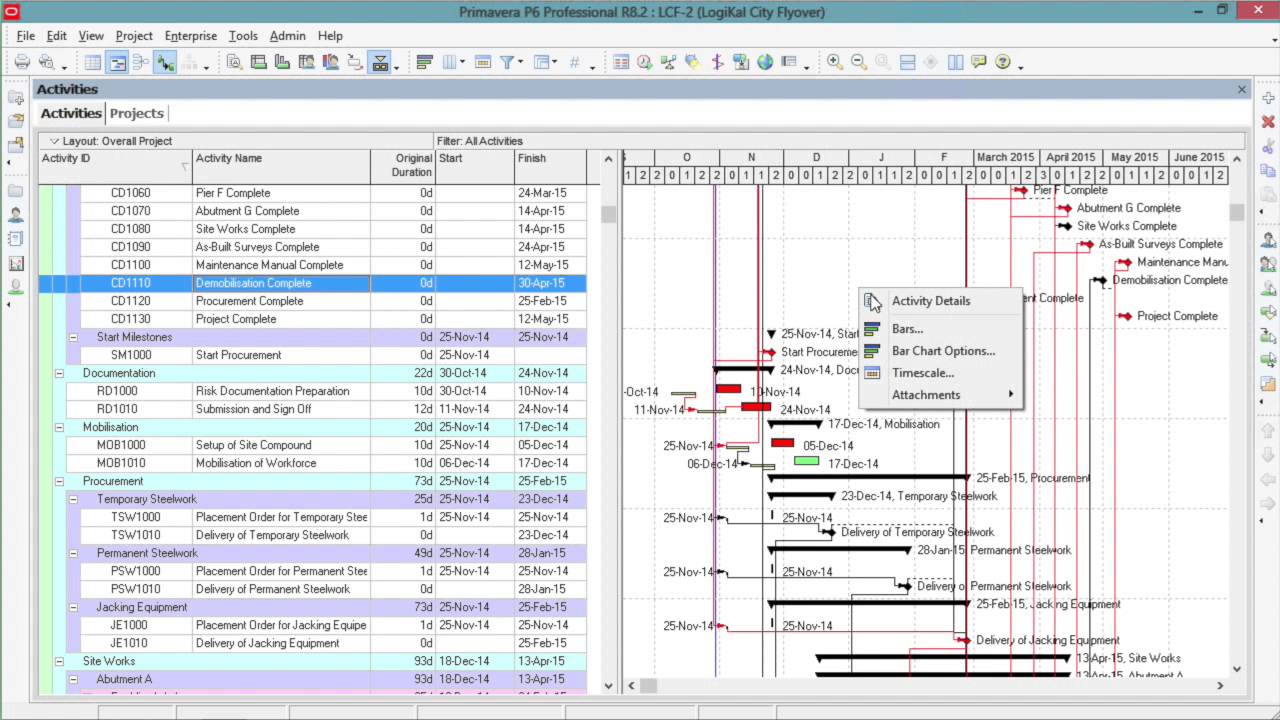Click the clock with green check icon
The width and height of the screenshot is (1280, 720).
(645, 62)
